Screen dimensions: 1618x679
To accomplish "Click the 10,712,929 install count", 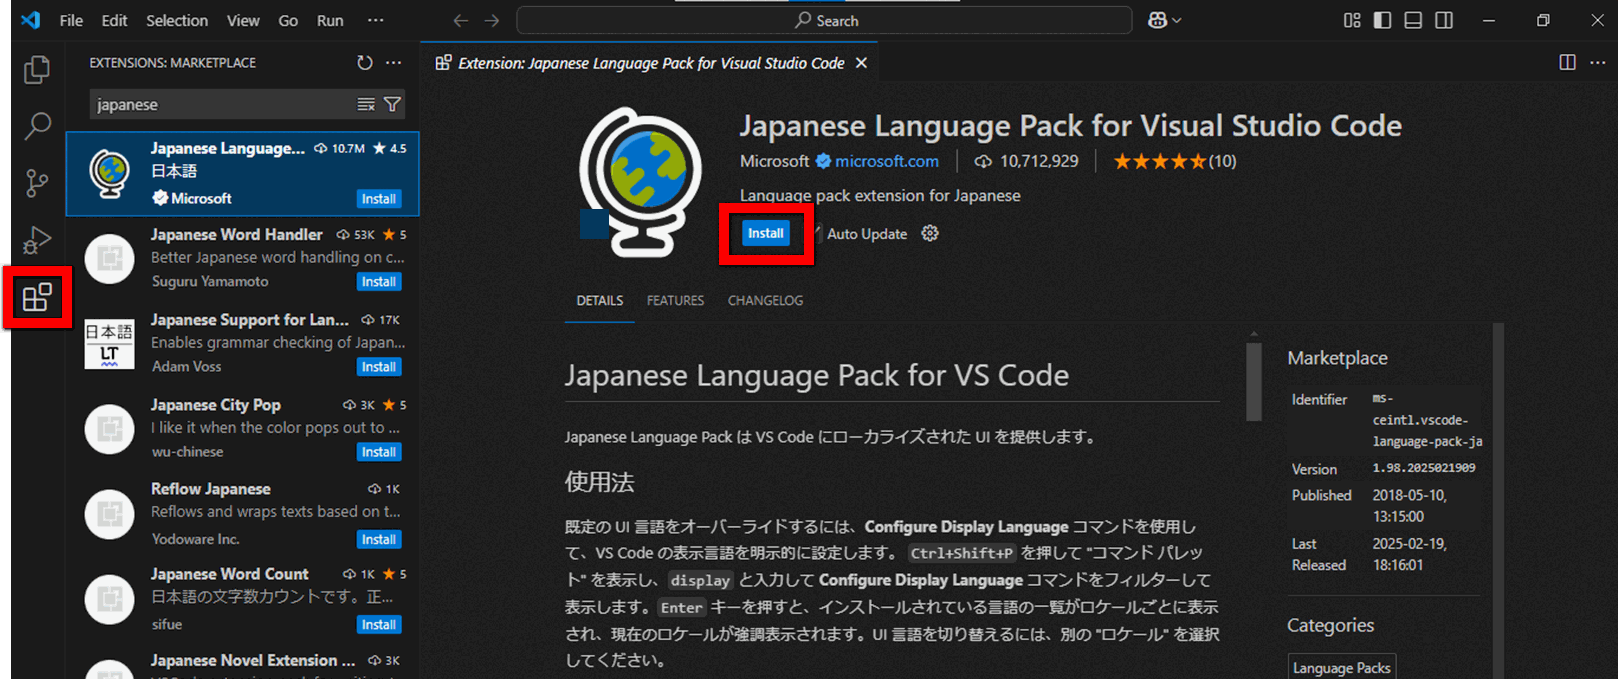I will tap(1039, 161).
